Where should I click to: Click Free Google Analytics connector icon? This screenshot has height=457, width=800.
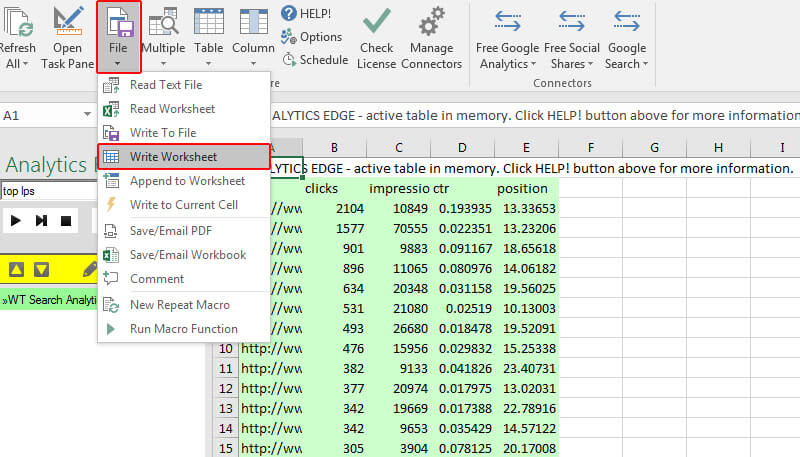point(508,21)
